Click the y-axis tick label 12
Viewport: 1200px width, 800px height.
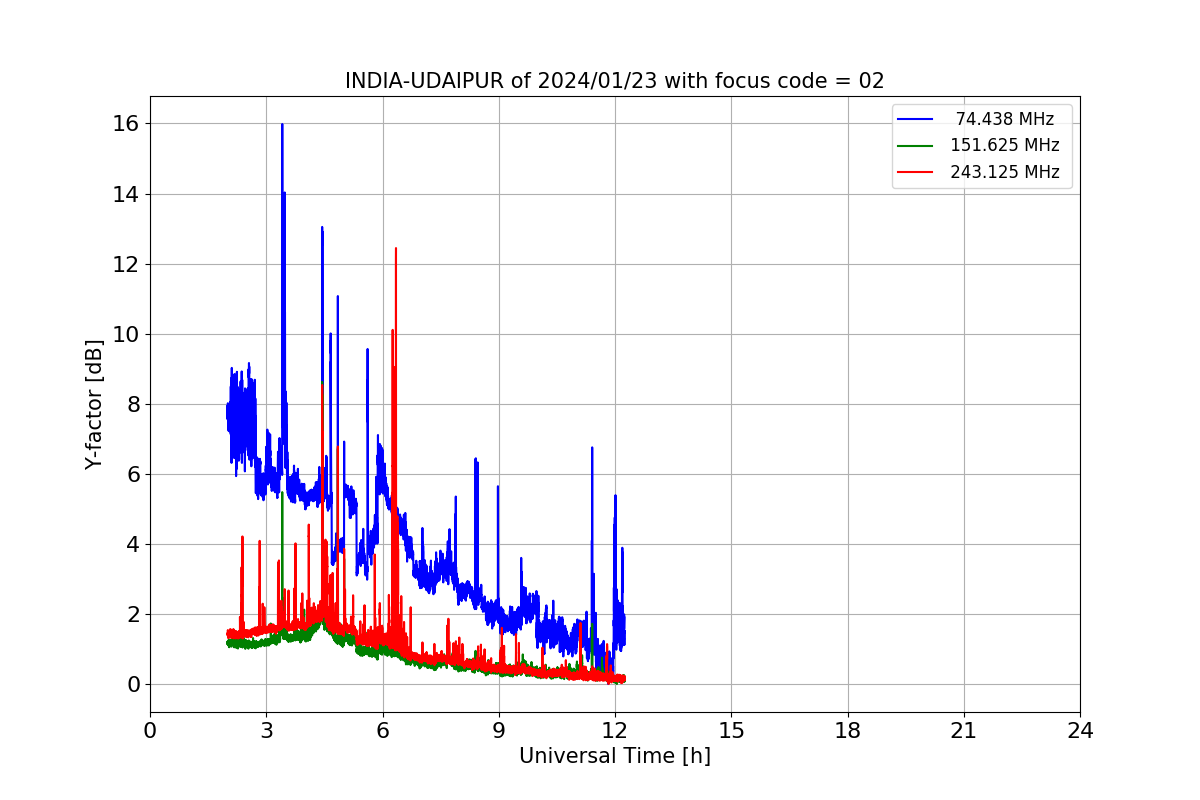click(x=128, y=264)
